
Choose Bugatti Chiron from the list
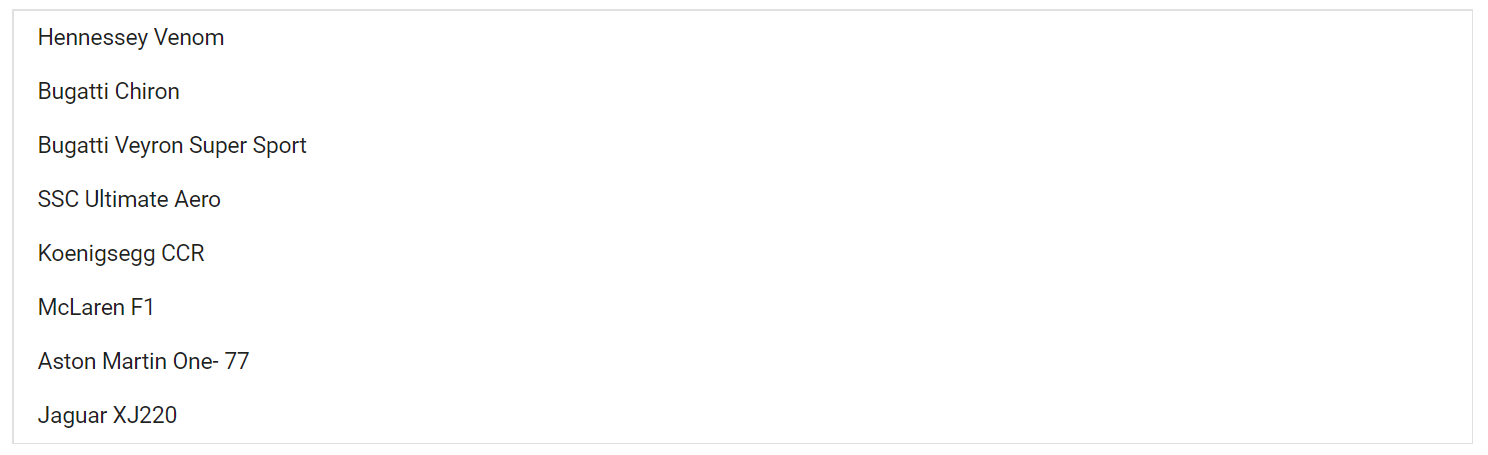coord(742,92)
